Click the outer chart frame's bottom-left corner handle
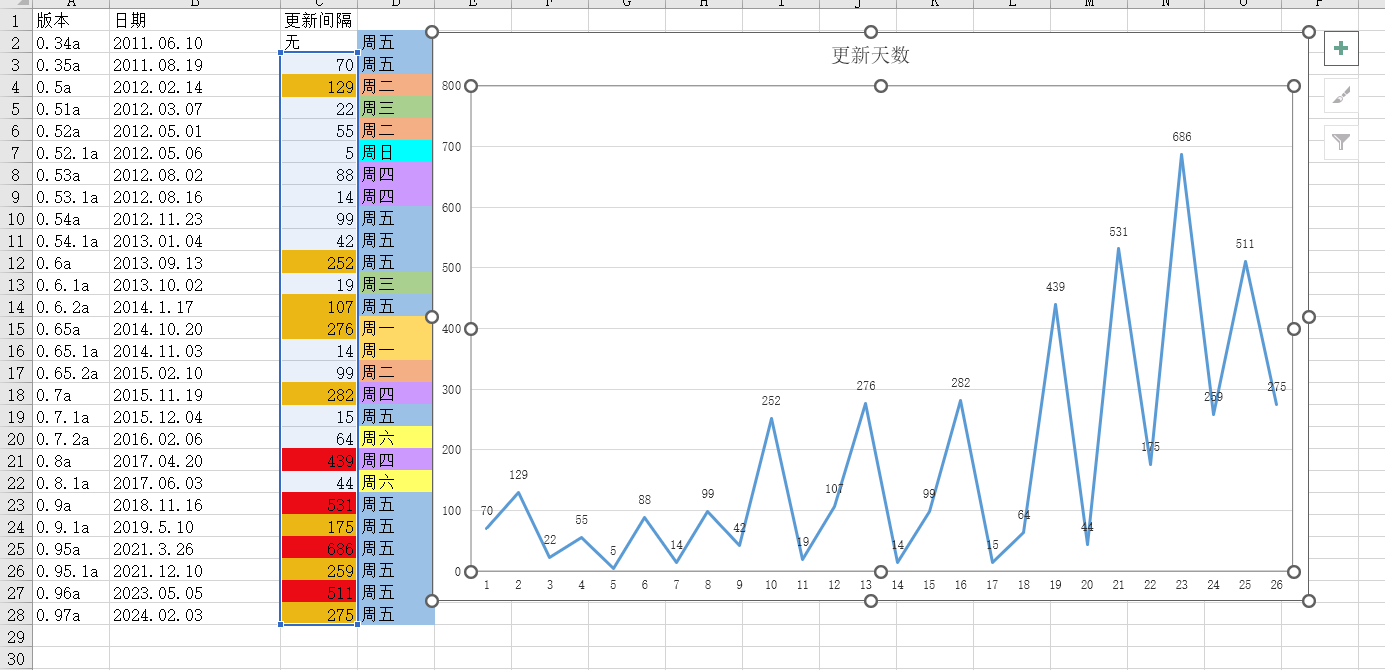The width and height of the screenshot is (1385, 670). click(x=433, y=600)
